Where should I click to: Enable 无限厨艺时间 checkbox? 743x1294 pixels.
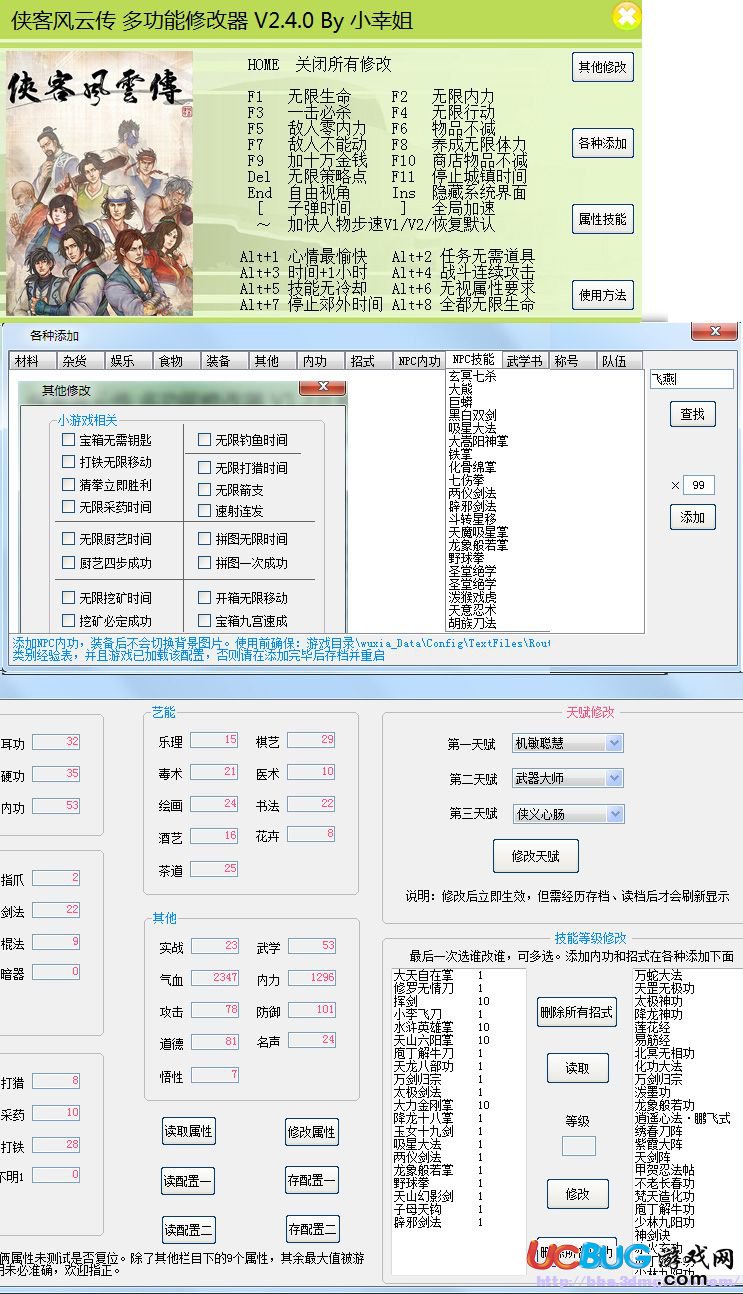click(x=107, y=539)
